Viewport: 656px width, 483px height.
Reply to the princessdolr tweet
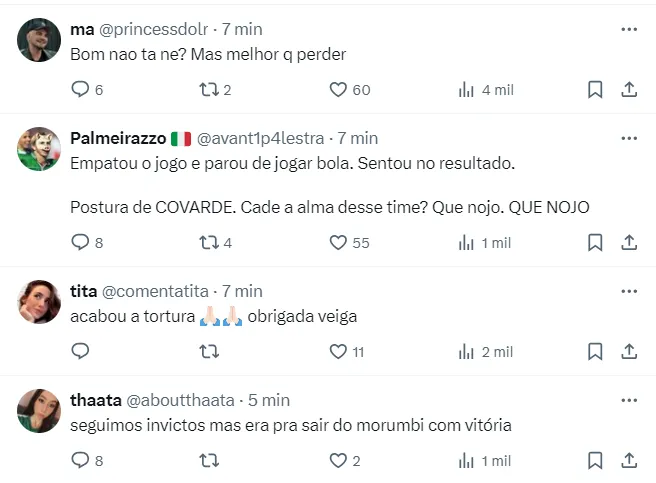(81, 90)
